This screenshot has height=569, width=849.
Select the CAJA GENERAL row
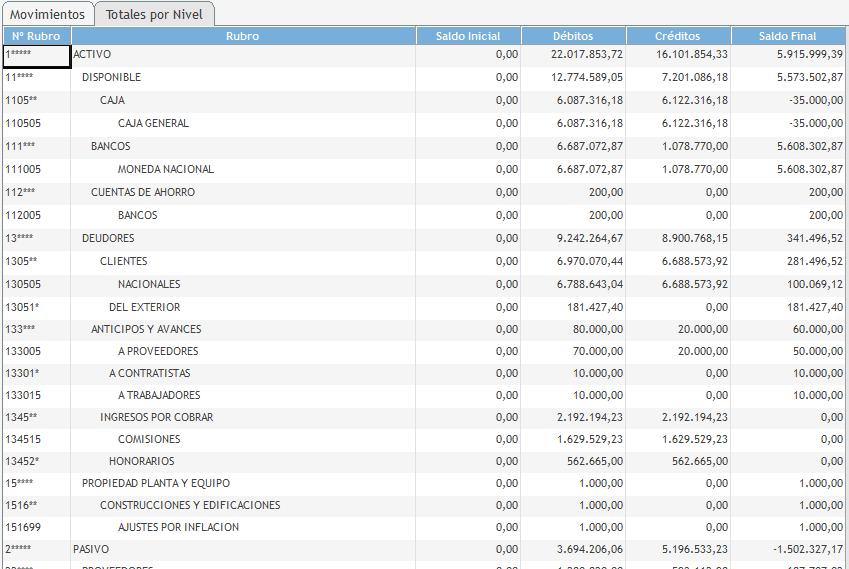(x=153, y=123)
